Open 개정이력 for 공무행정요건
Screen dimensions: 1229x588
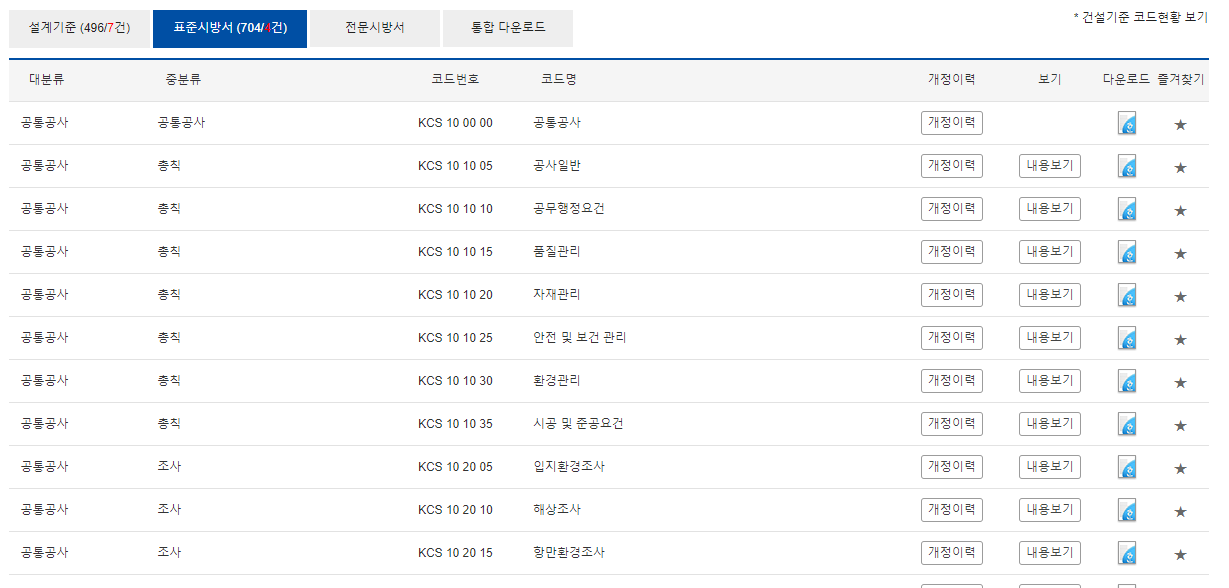click(x=952, y=209)
